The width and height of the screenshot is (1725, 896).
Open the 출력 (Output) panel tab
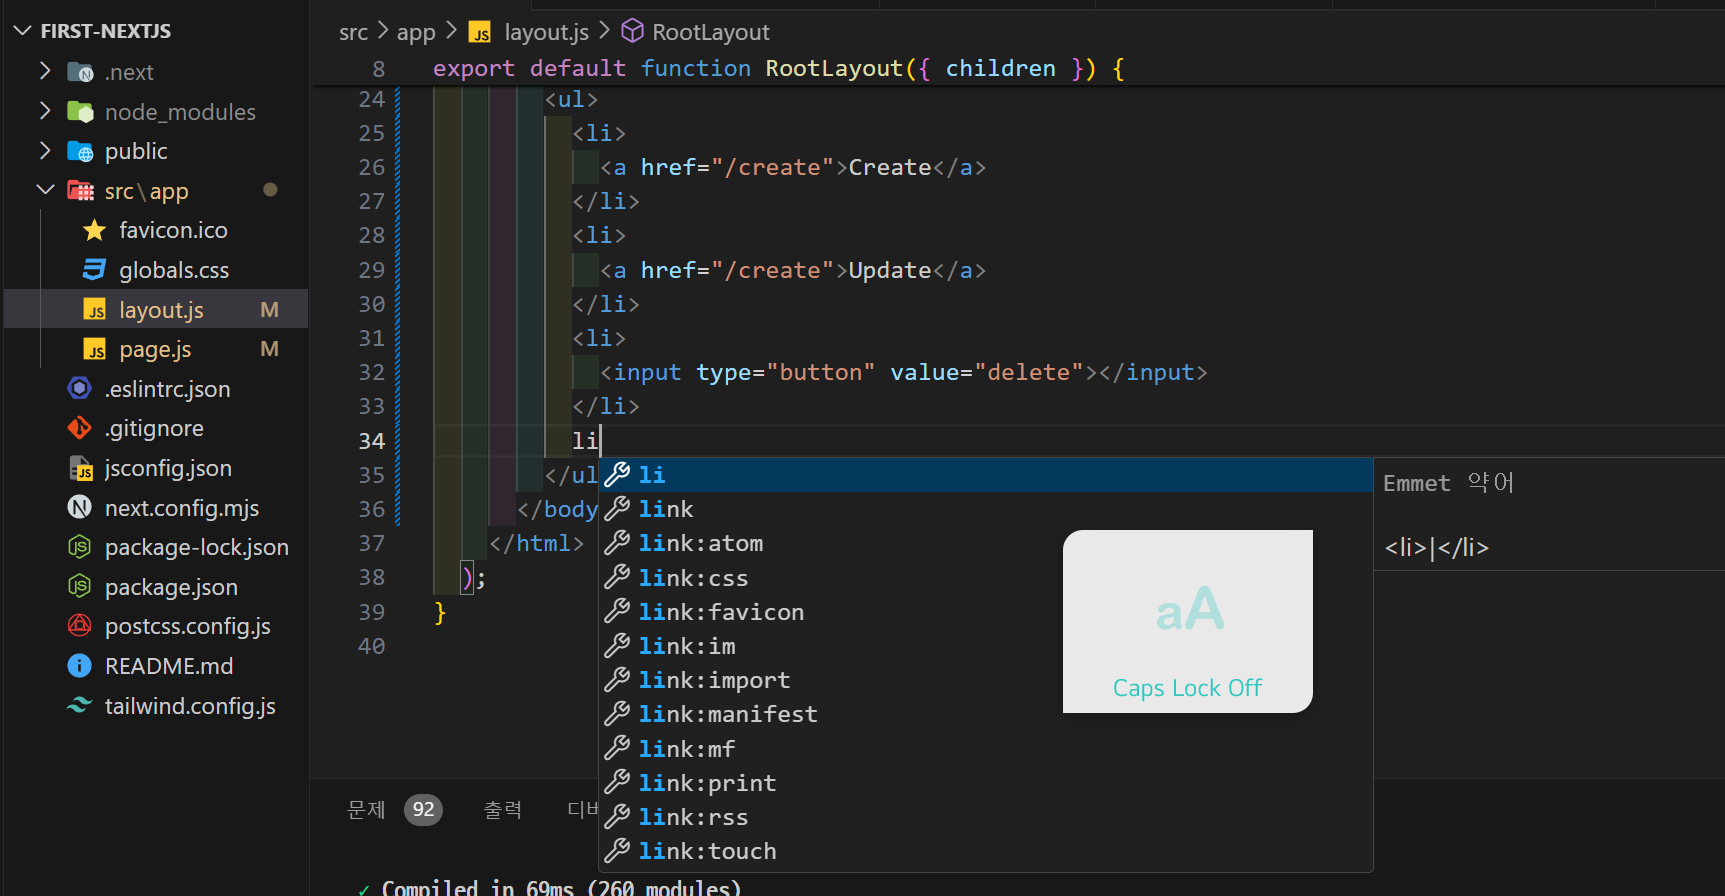503,810
